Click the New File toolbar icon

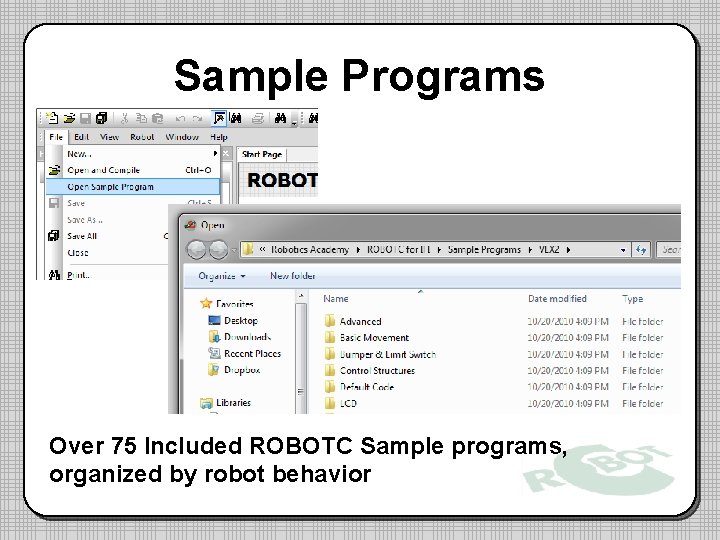52,118
